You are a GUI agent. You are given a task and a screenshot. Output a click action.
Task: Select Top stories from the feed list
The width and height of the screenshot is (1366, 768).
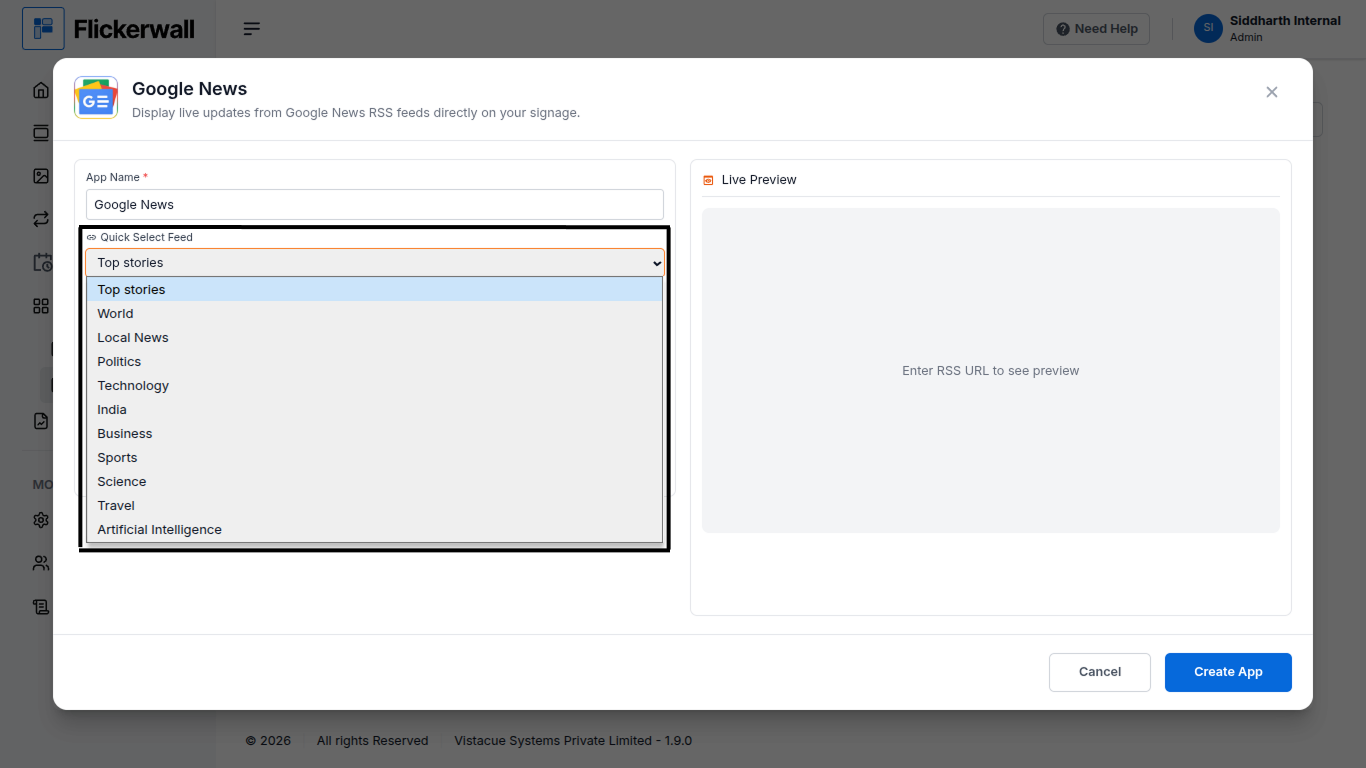pyautogui.click(x=374, y=289)
